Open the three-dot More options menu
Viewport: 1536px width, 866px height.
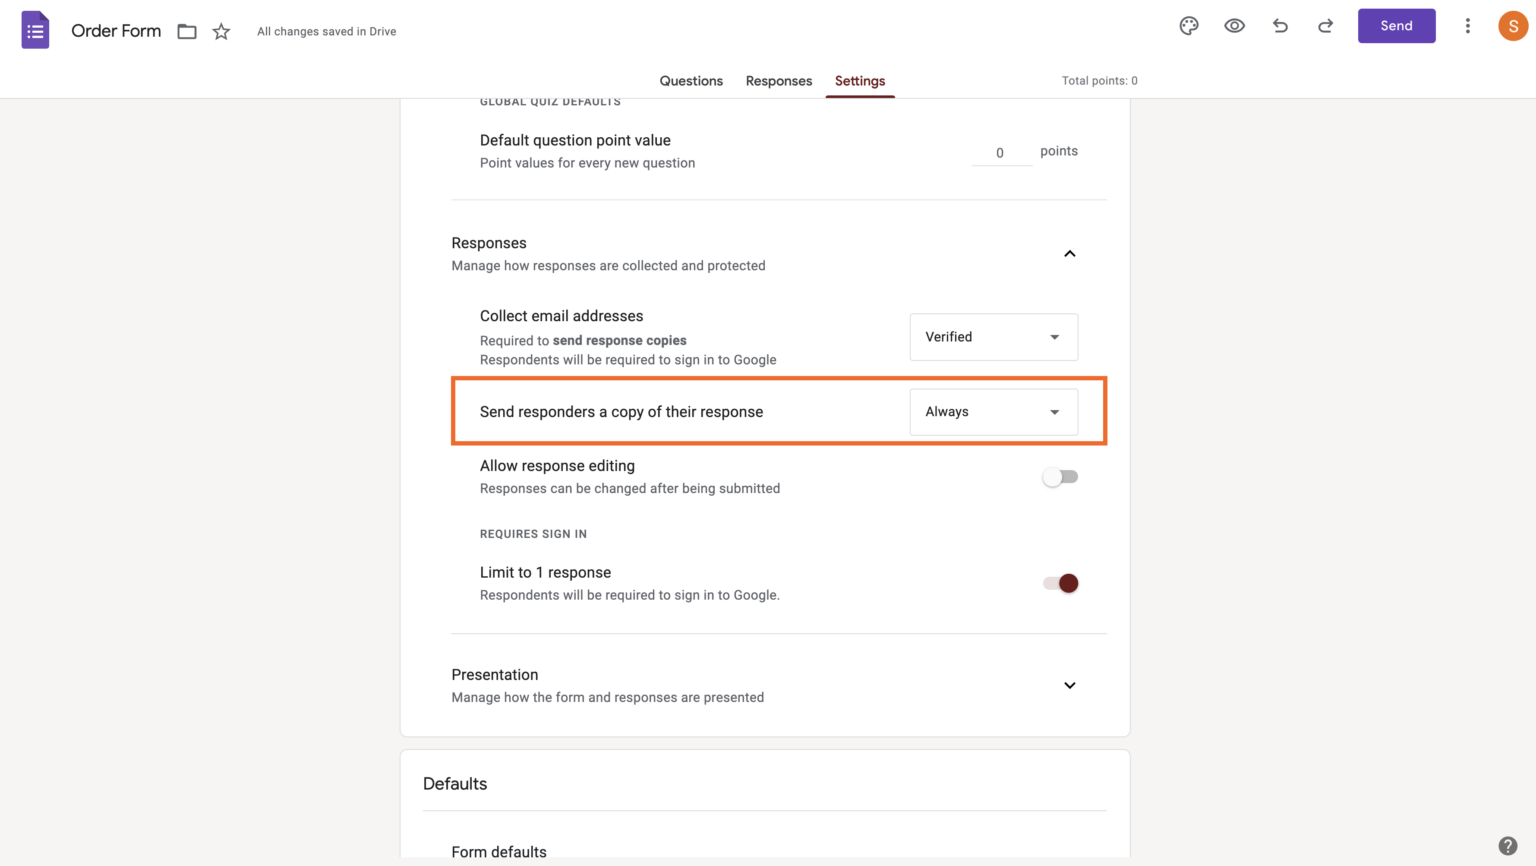(x=1467, y=25)
